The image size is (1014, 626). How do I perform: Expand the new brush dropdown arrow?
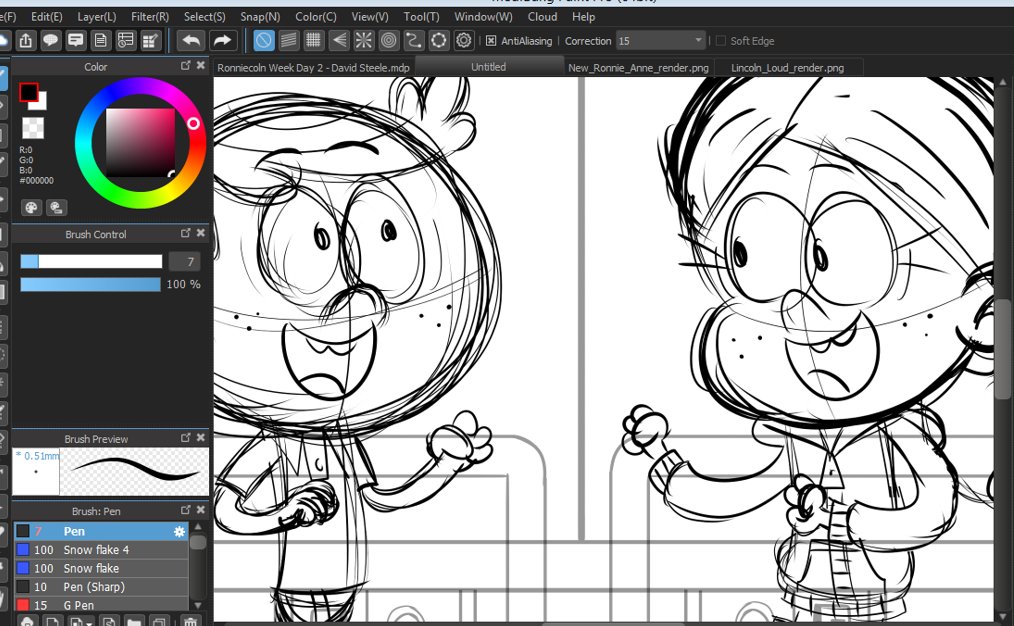tap(87, 622)
